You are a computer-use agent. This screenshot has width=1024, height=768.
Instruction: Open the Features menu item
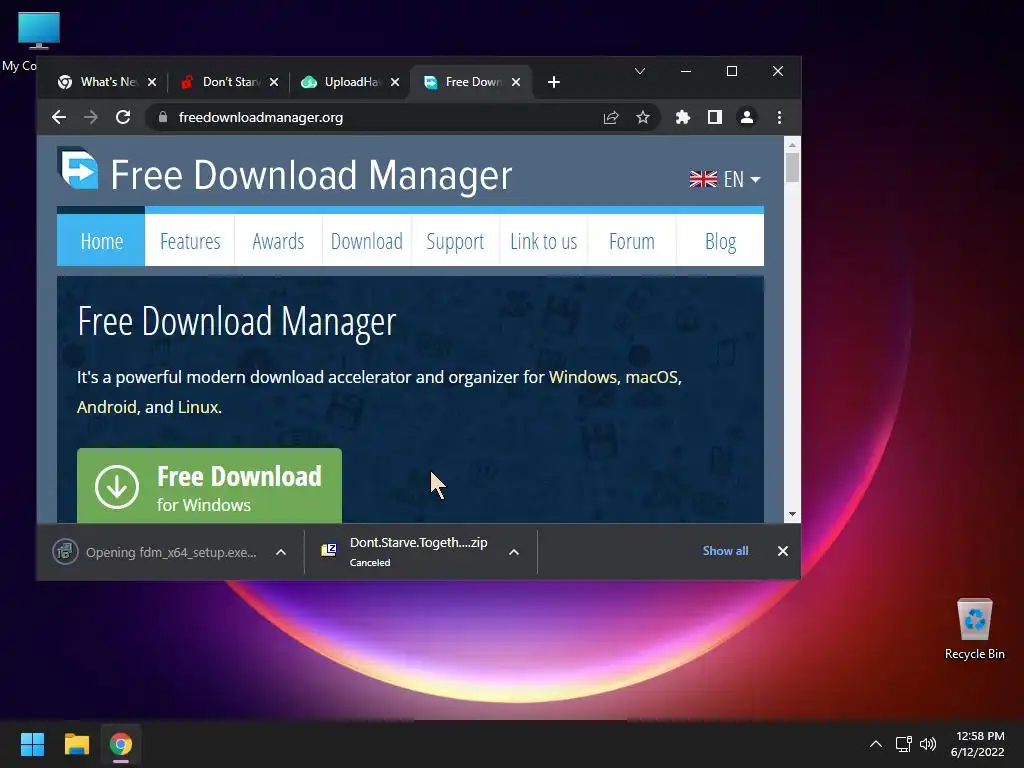(190, 241)
